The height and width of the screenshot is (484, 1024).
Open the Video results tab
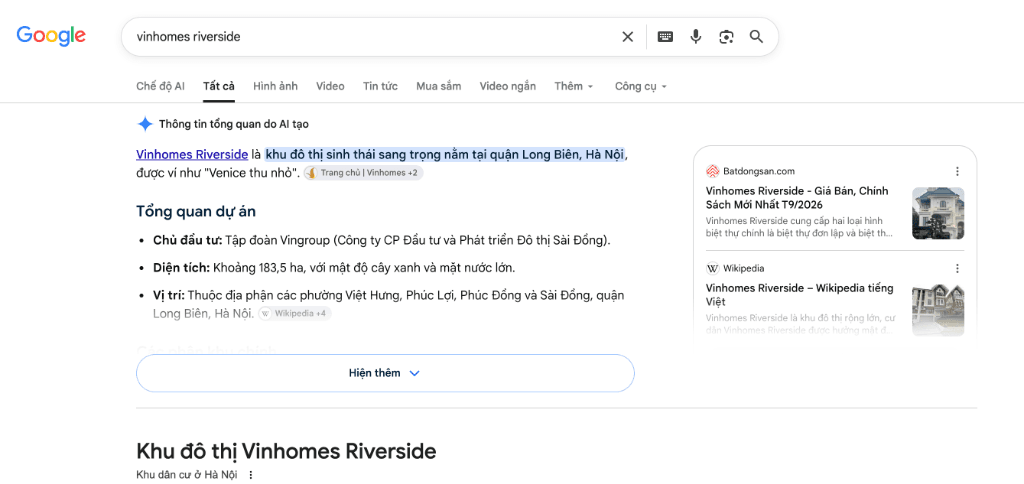[330, 86]
